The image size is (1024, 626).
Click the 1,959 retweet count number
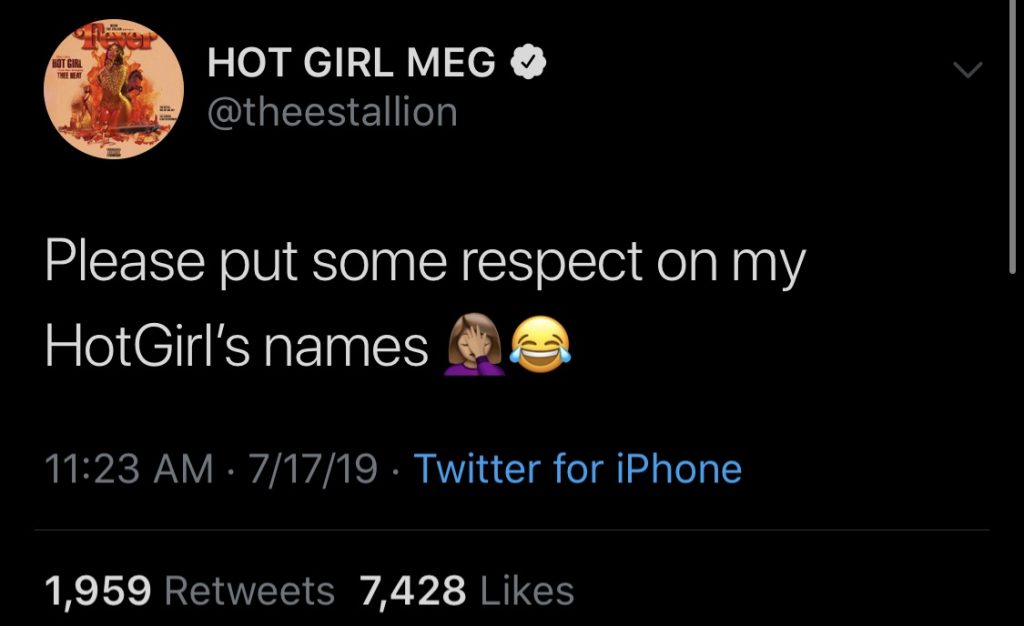coord(98,591)
